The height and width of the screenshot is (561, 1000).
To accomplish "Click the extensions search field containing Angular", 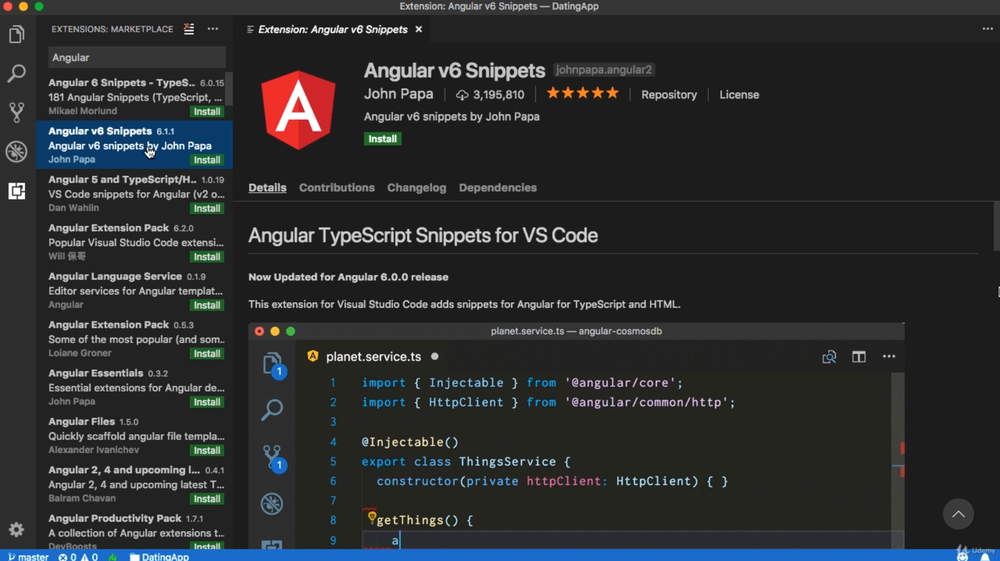I will (x=136, y=57).
